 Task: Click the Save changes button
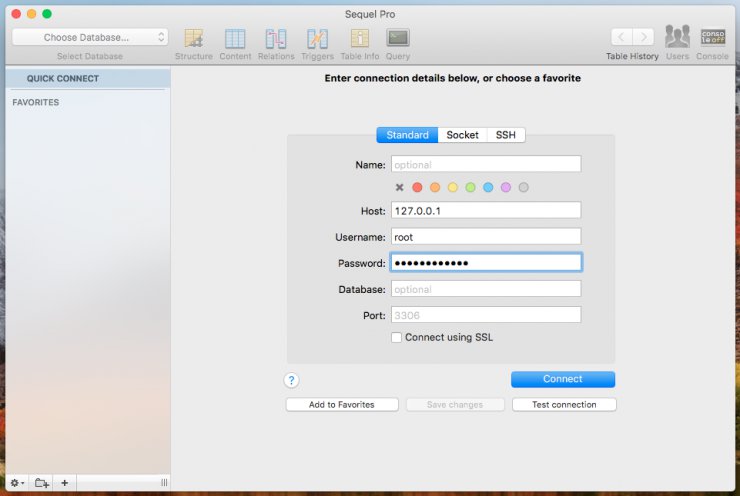(455, 404)
